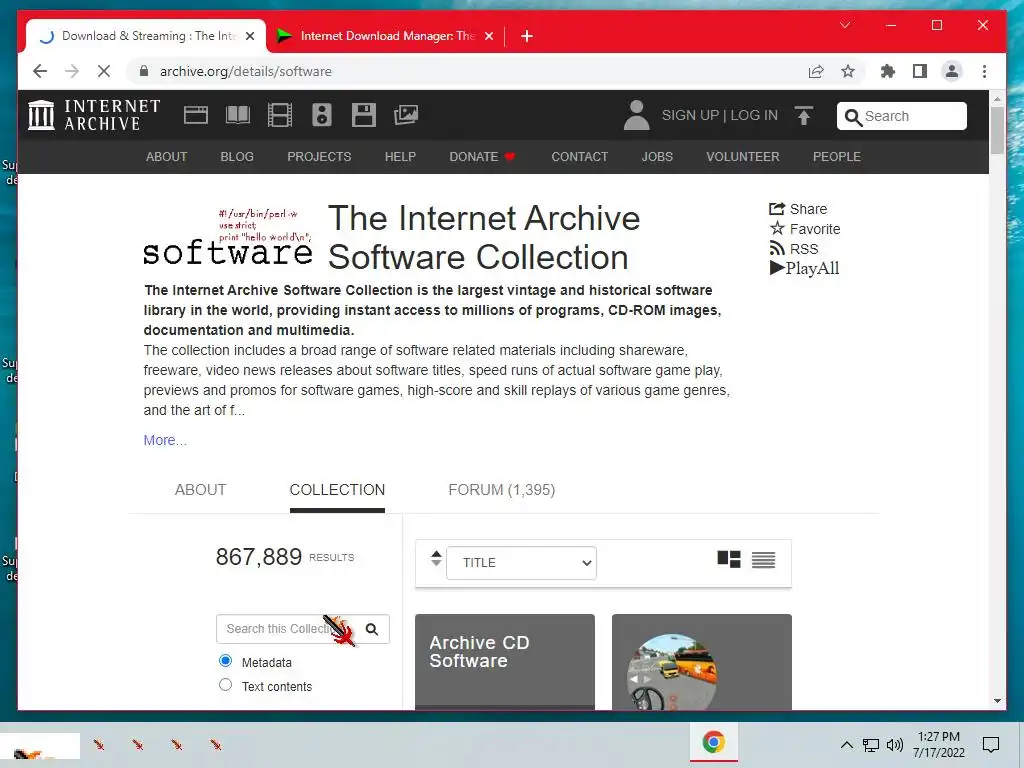1024x768 pixels.
Task: Open the PEOPLE nav link
Action: pyautogui.click(x=837, y=157)
